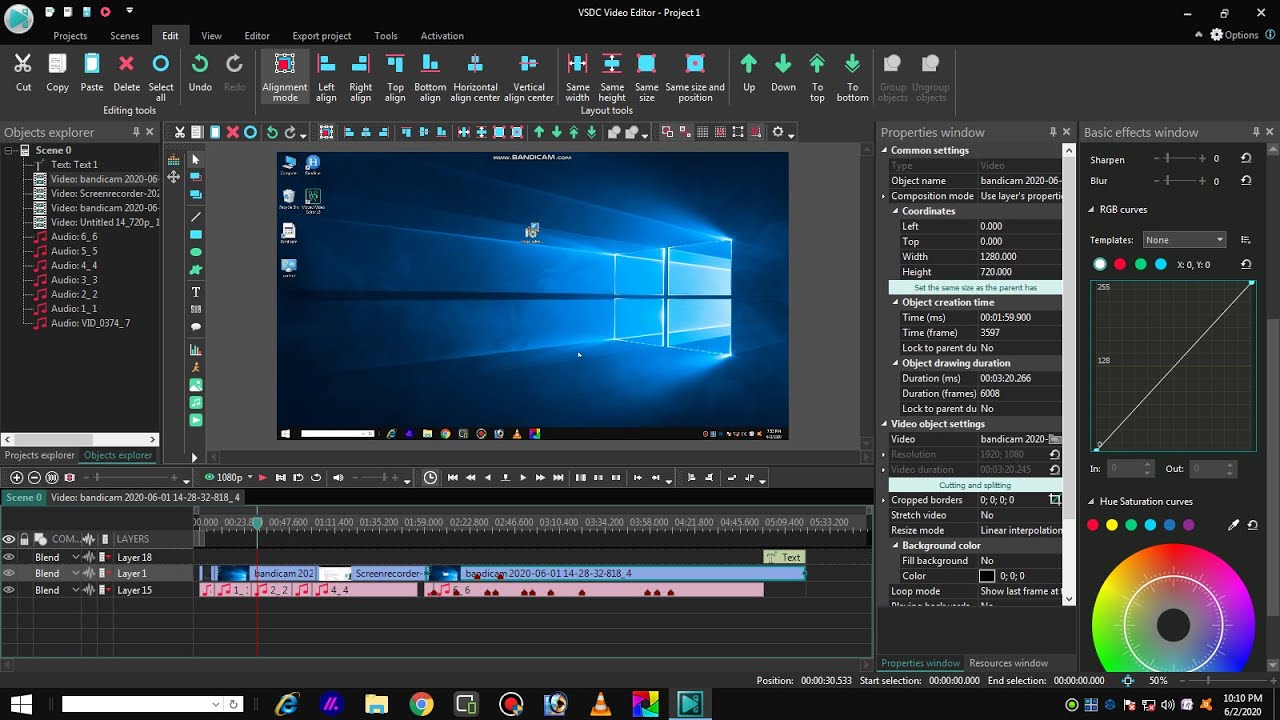Screen dimensions: 1280x720
Task: Open the Scenes ribbon tab
Action: coord(125,36)
